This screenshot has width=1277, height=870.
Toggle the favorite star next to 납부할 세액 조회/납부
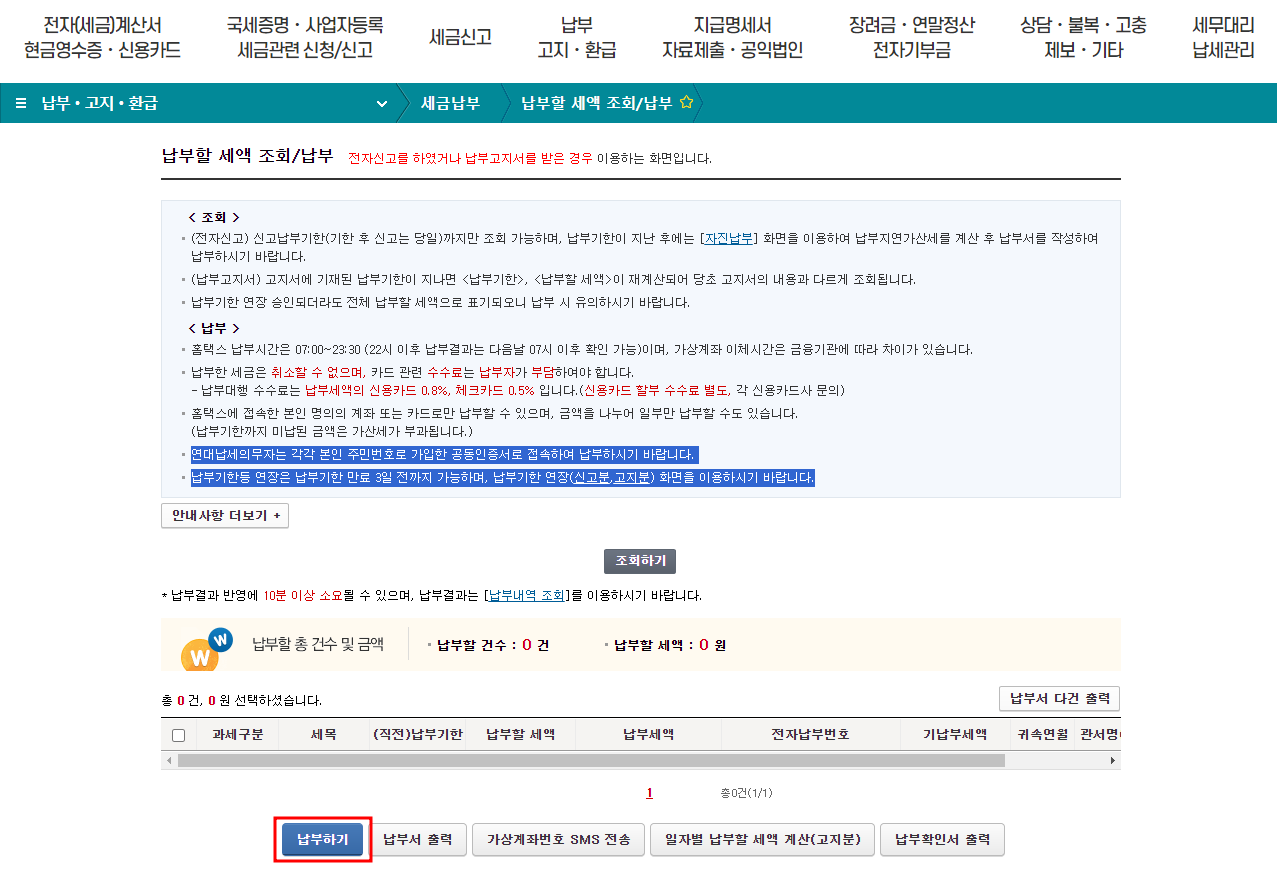click(x=686, y=103)
